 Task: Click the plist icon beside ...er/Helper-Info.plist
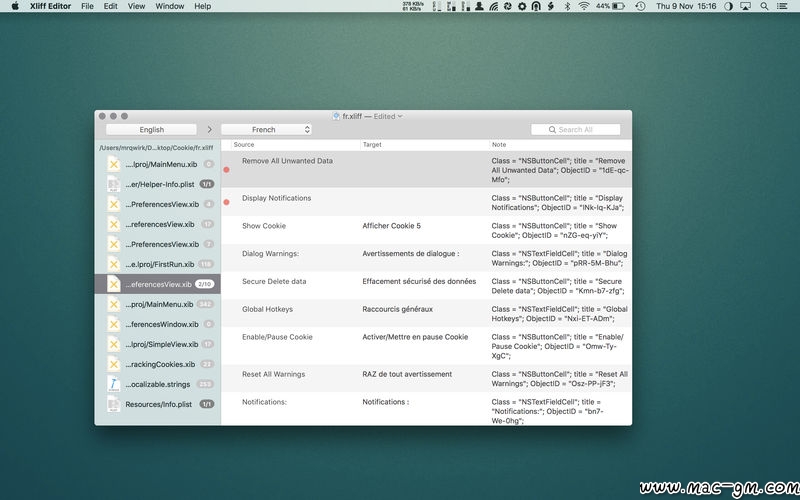click(113, 184)
